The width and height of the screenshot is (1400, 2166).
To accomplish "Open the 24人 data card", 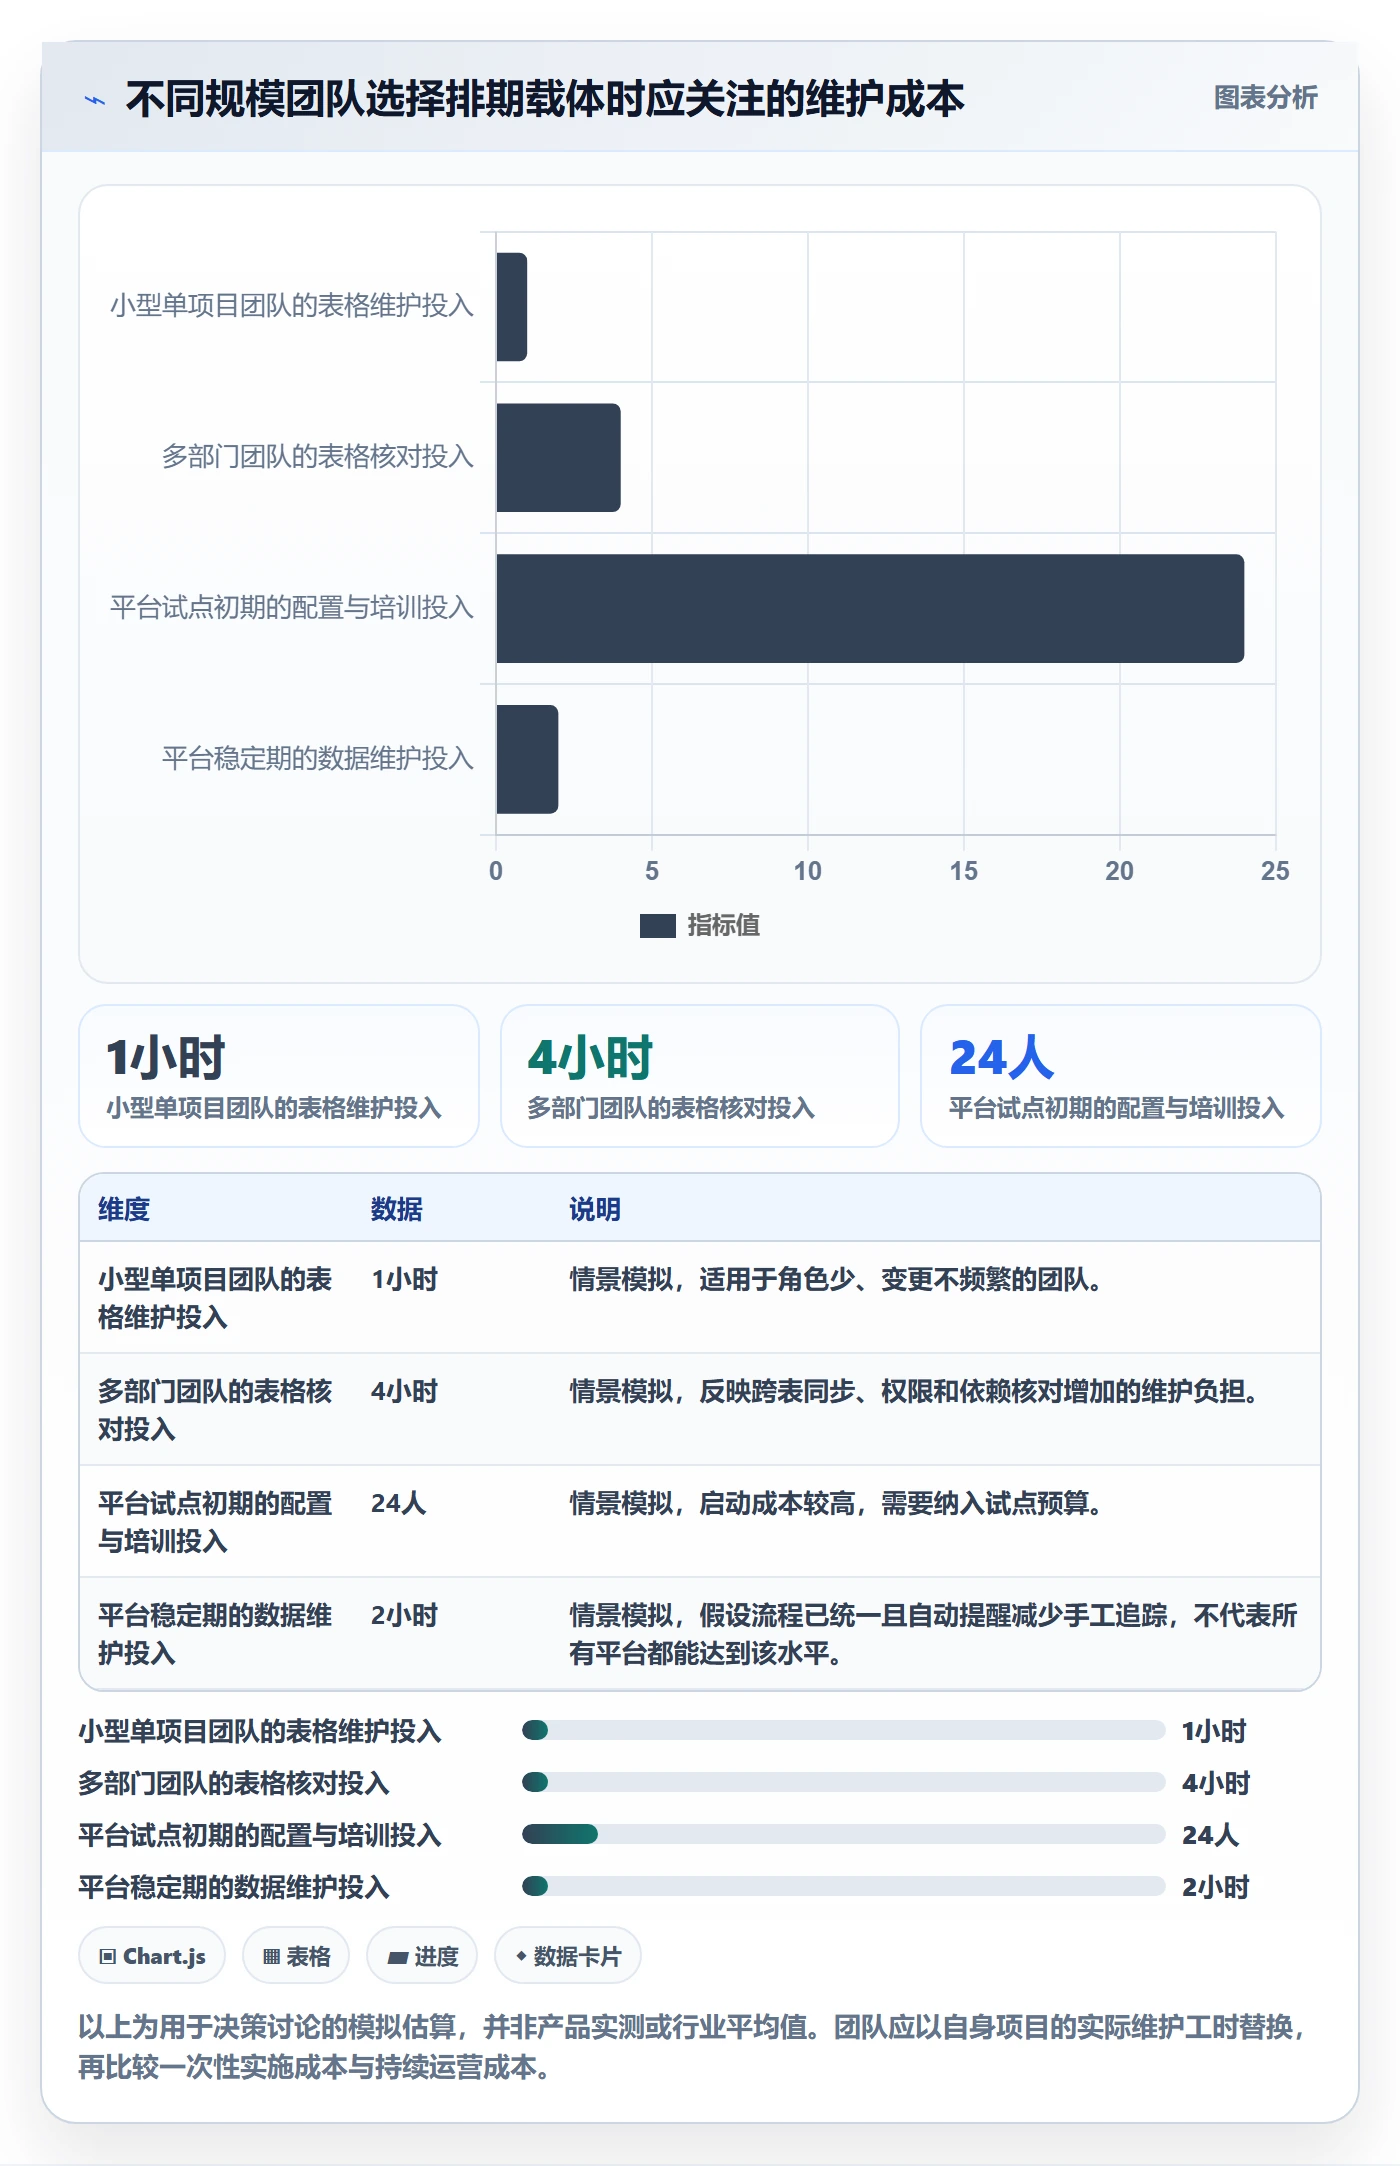I will pyautogui.click(x=1121, y=1076).
